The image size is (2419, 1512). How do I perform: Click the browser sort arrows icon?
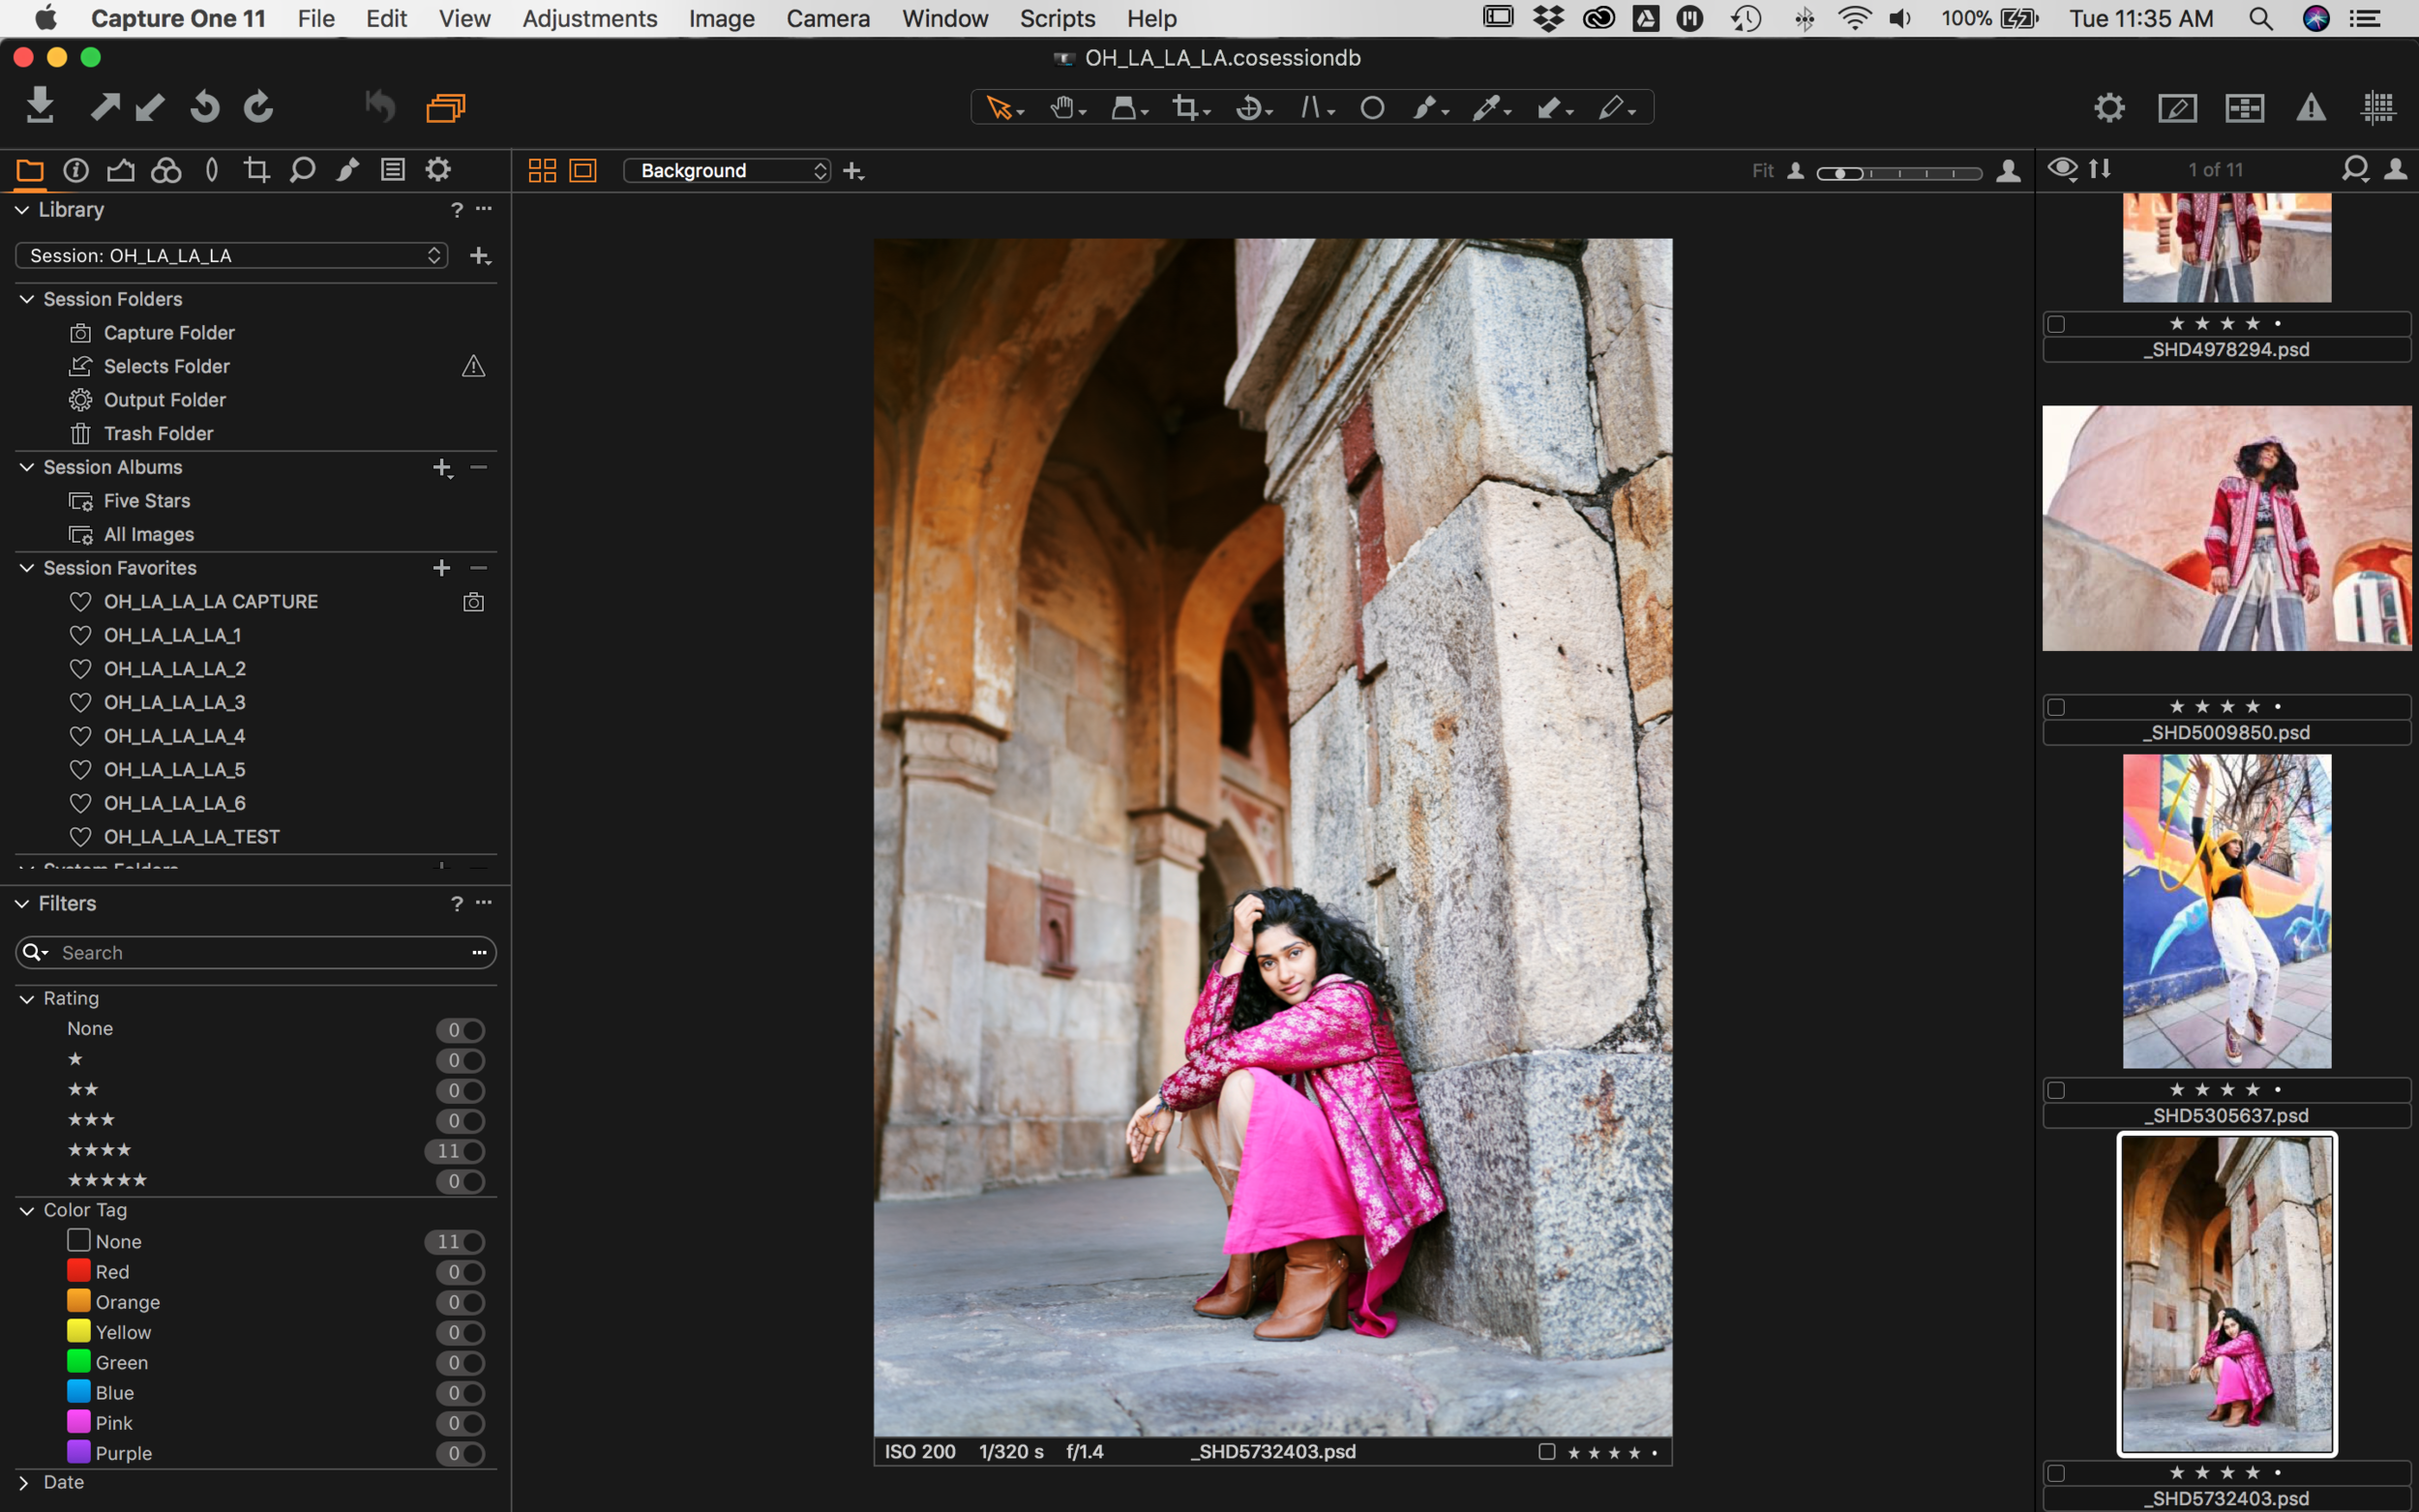[2100, 169]
